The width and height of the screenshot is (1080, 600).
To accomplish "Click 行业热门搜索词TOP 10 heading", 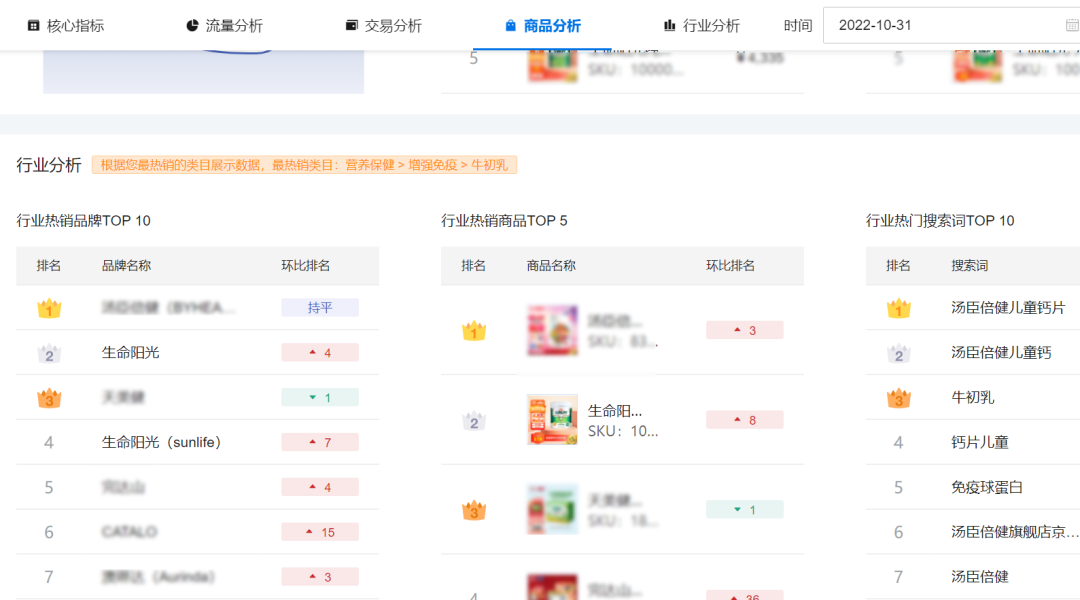I will (940, 221).
